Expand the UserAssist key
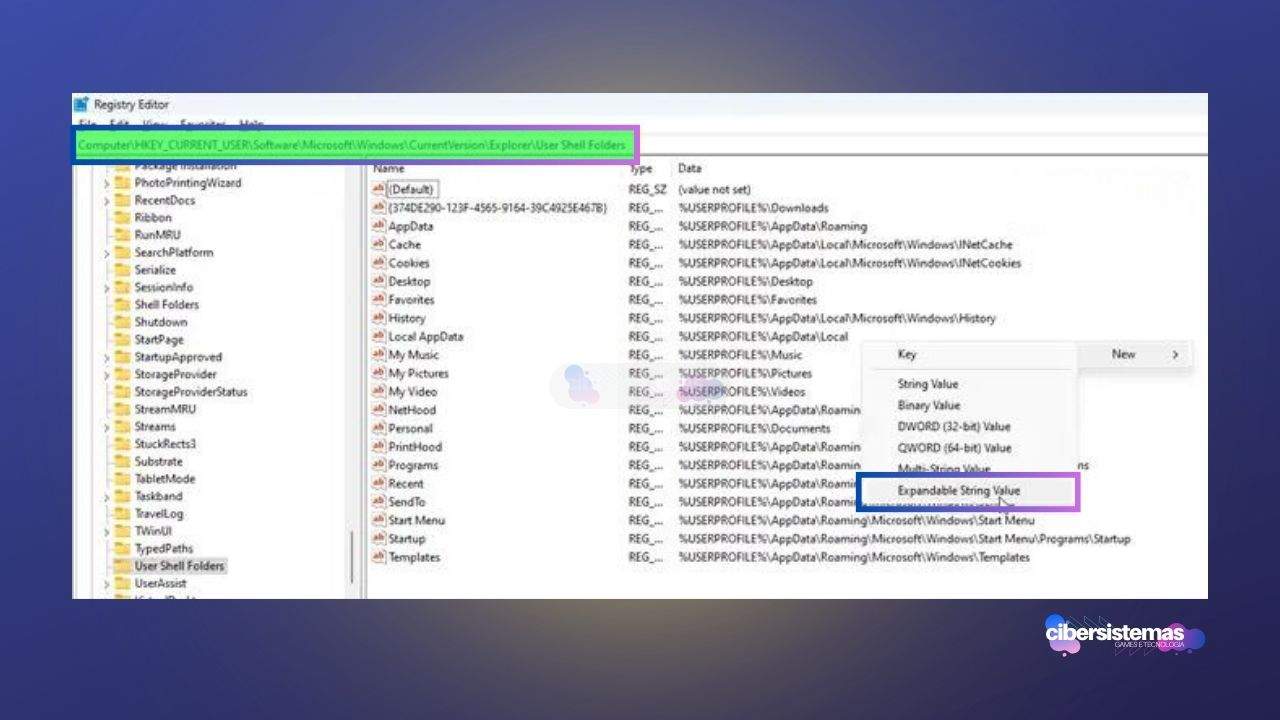The height and width of the screenshot is (720, 1280). [x=107, y=583]
